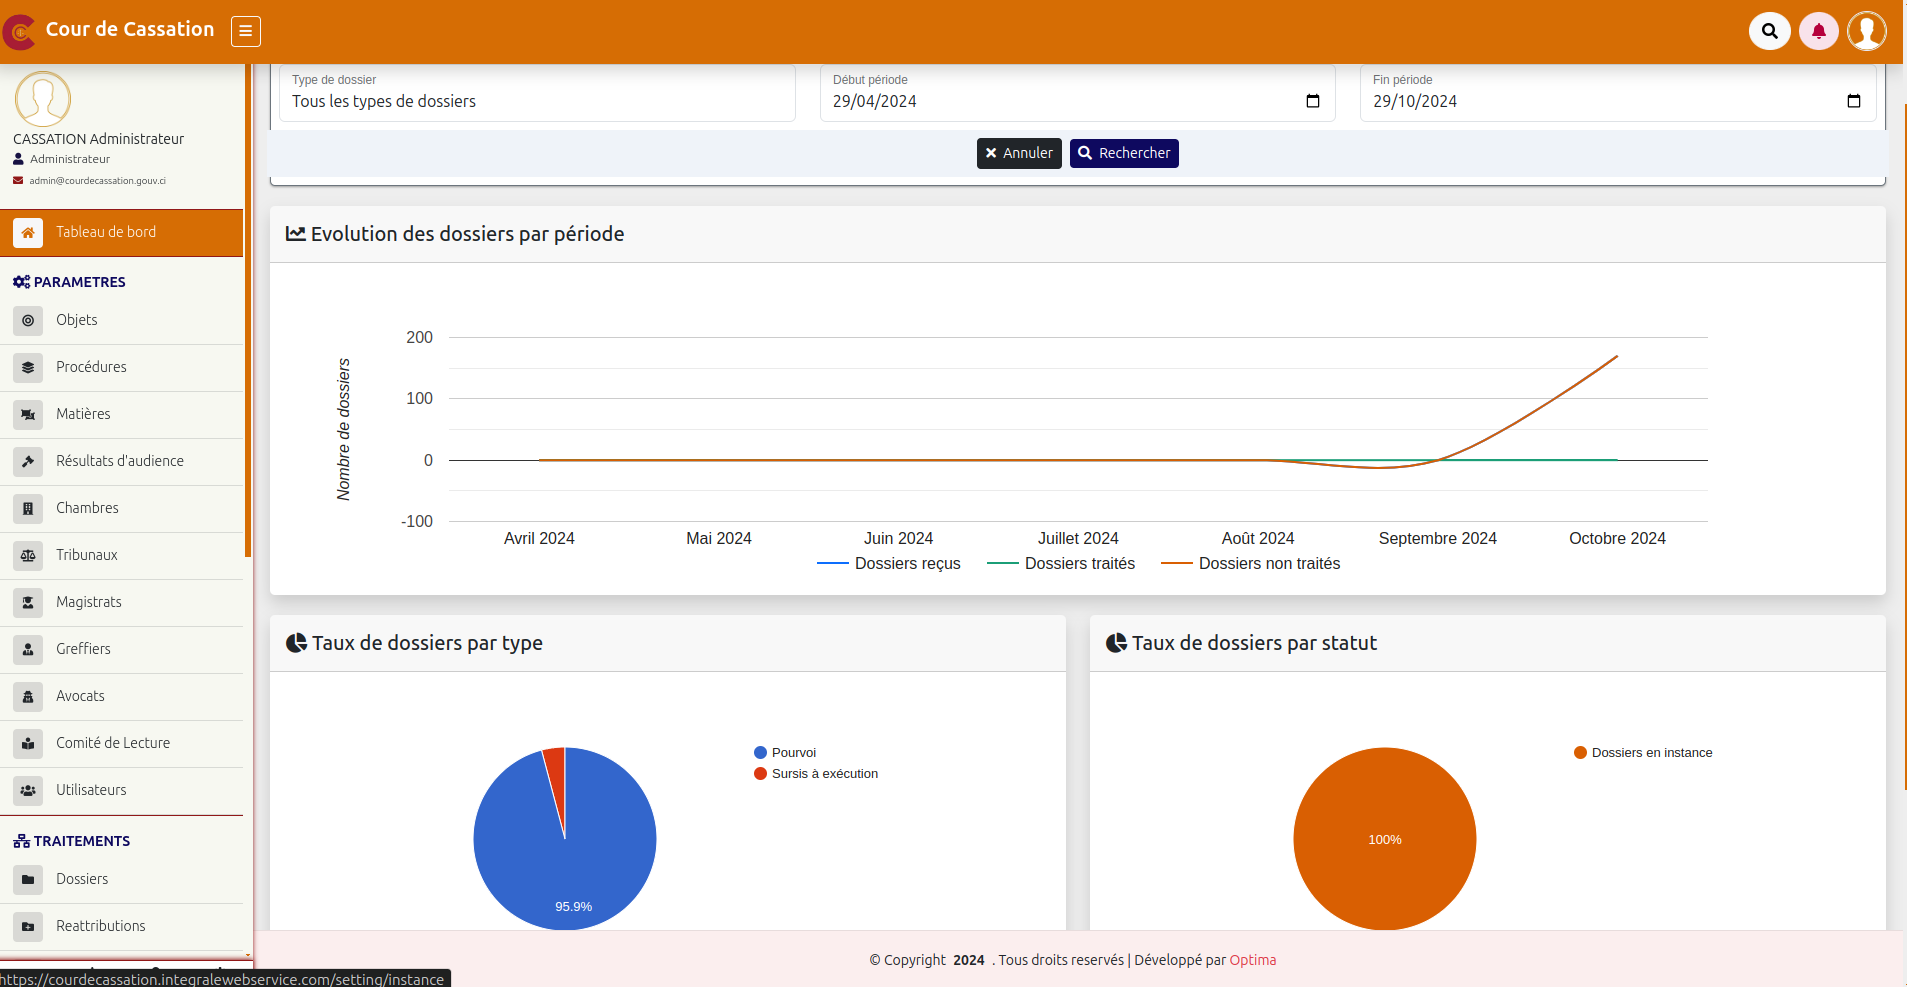The height and width of the screenshot is (987, 1907).
Task: Open the search icon in header
Action: (1770, 31)
